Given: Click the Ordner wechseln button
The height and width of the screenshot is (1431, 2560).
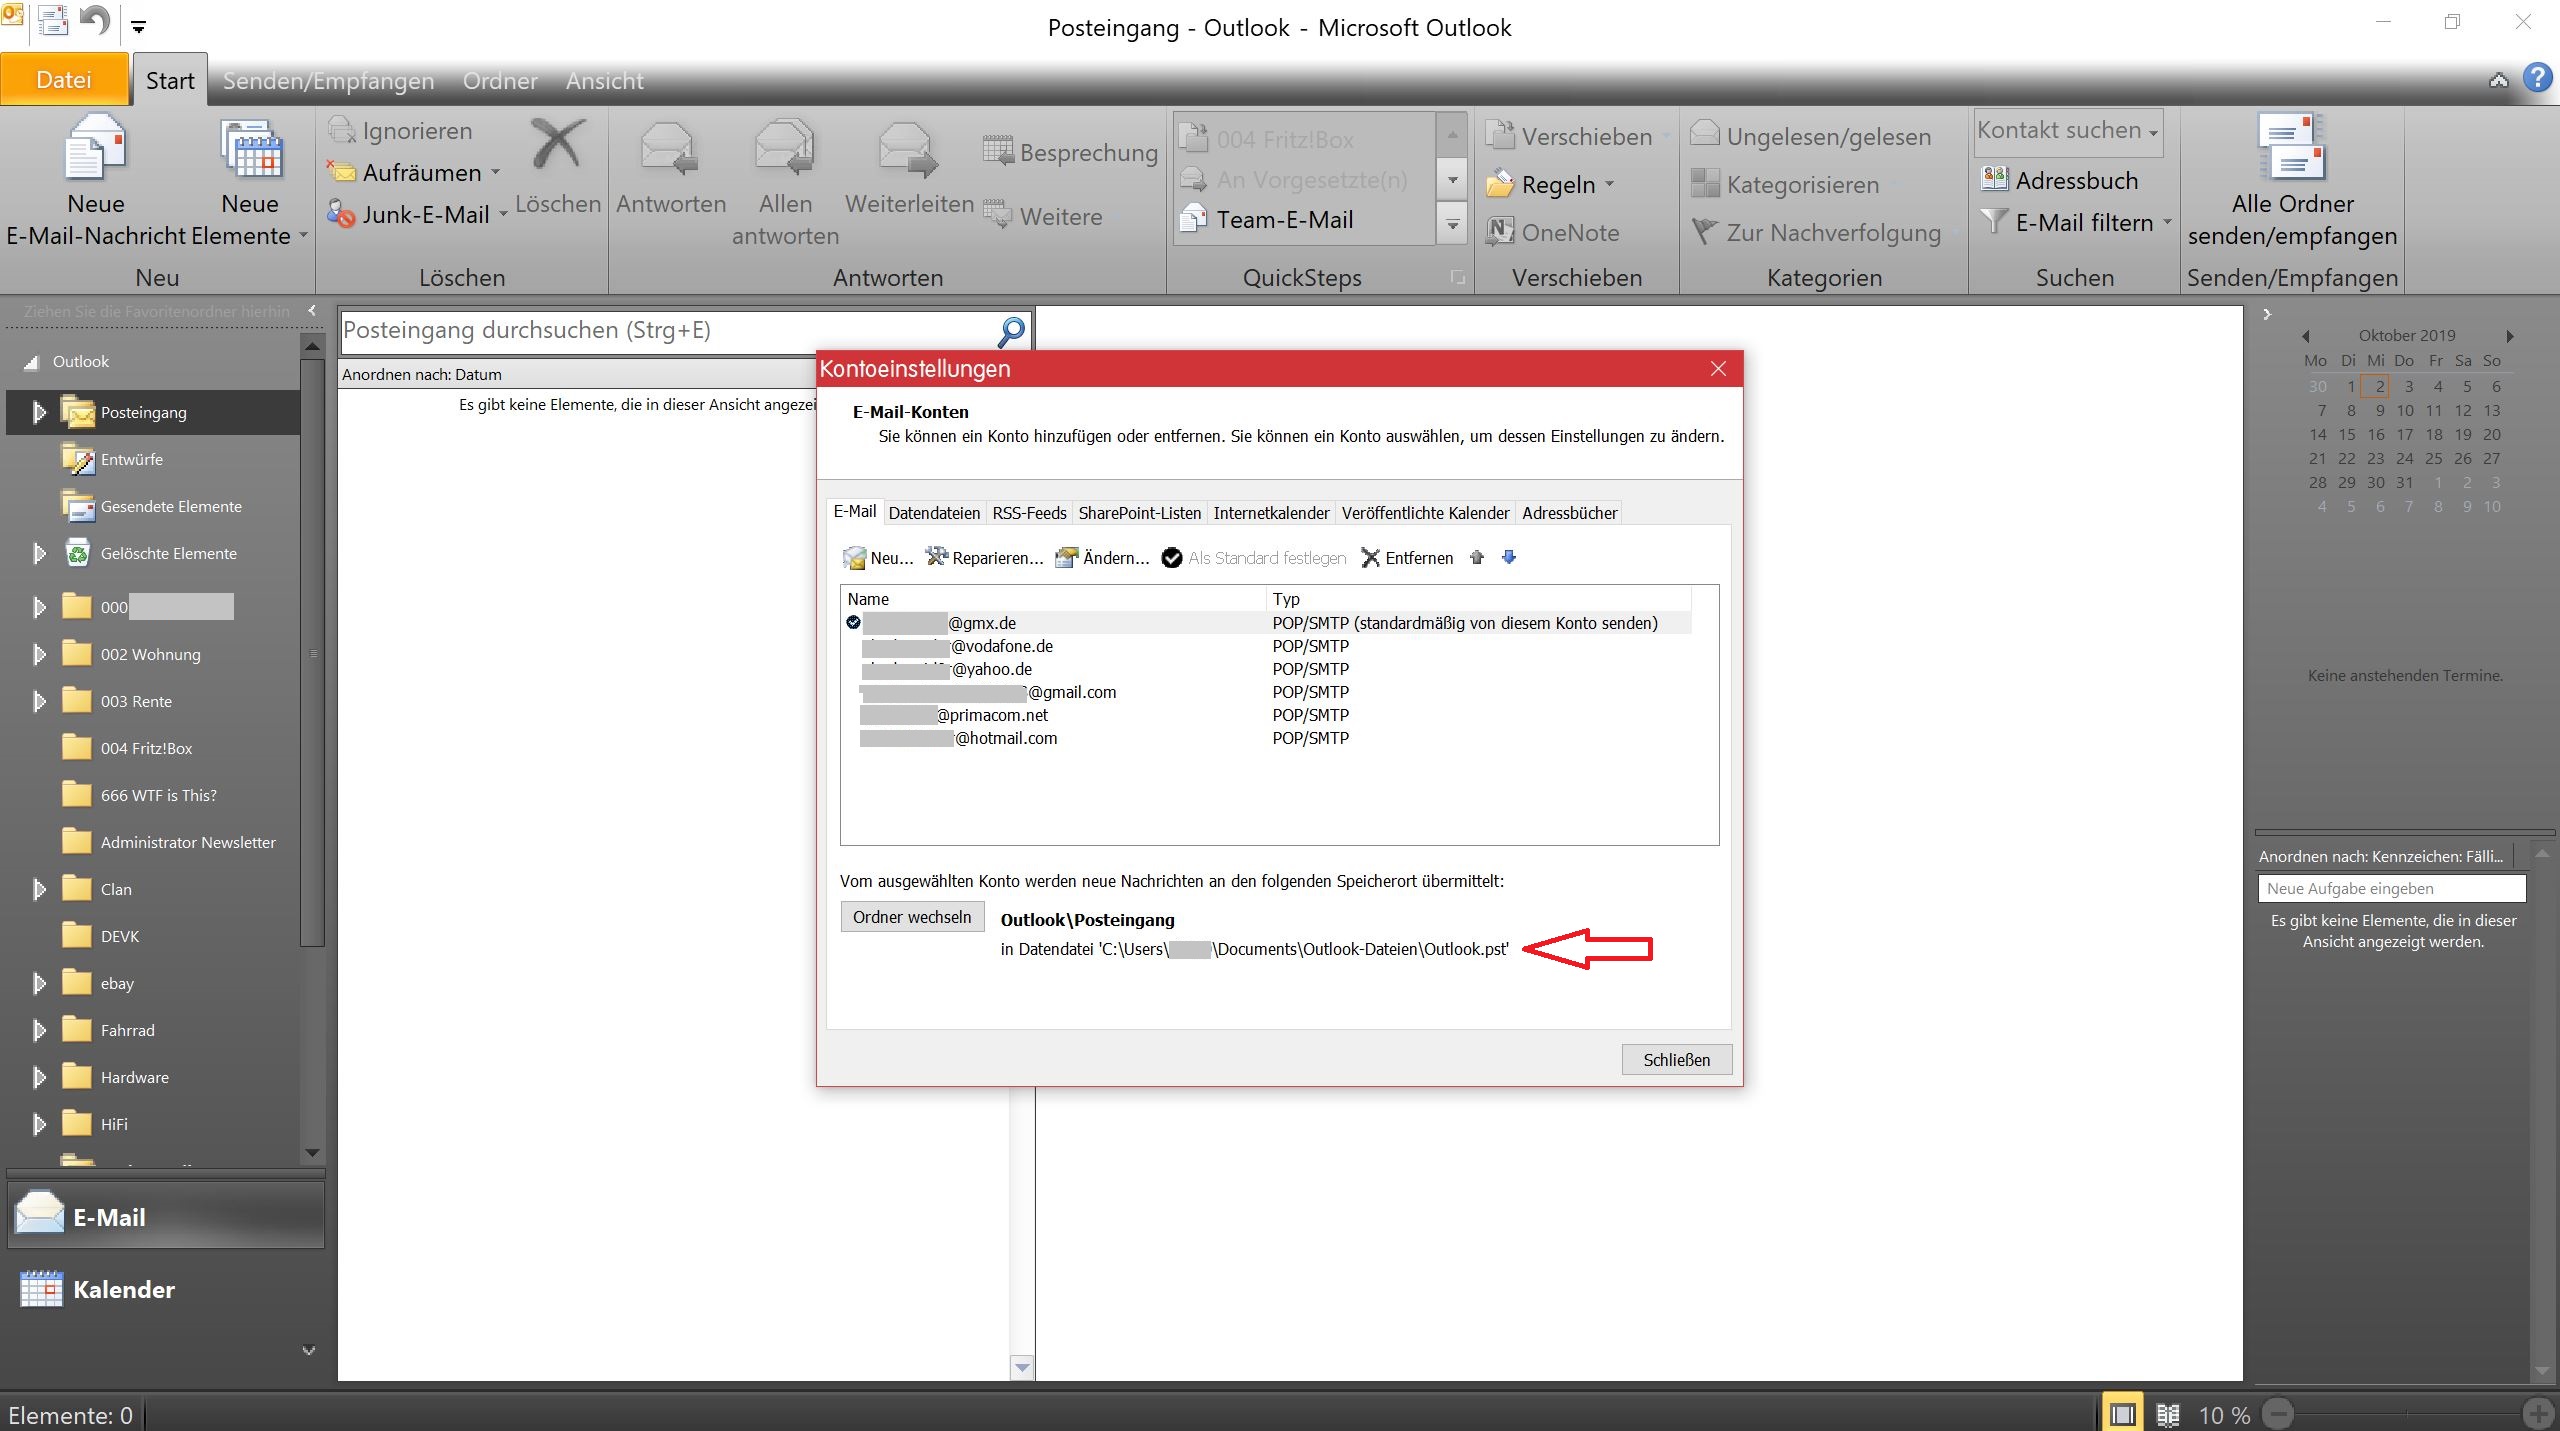Looking at the screenshot, I should click(x=911, y=917).
